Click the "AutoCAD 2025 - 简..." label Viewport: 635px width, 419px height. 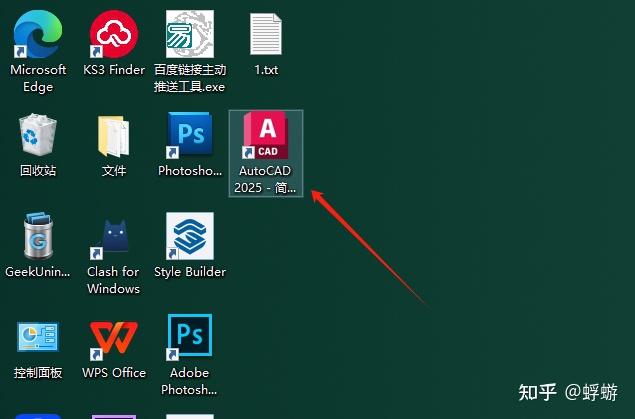point(265,179)
